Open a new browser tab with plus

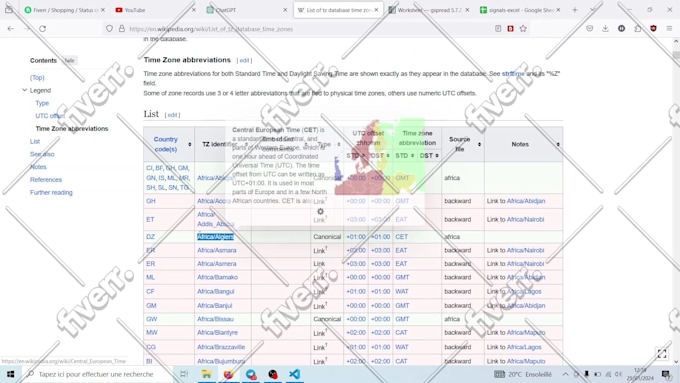click(x=575, y=10)
